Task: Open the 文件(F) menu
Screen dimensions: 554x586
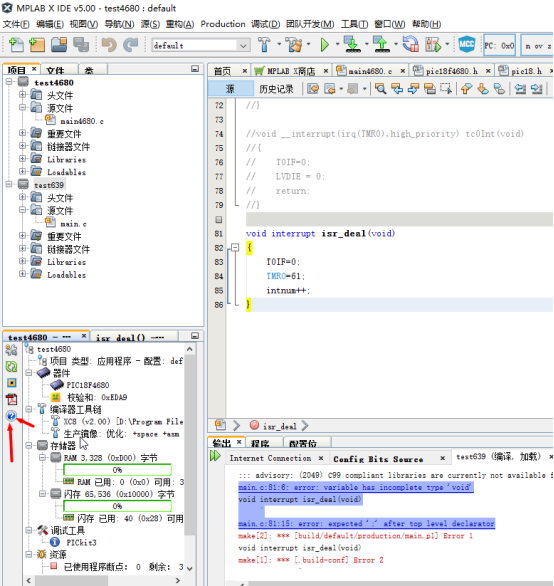Action: coord(16,24)
